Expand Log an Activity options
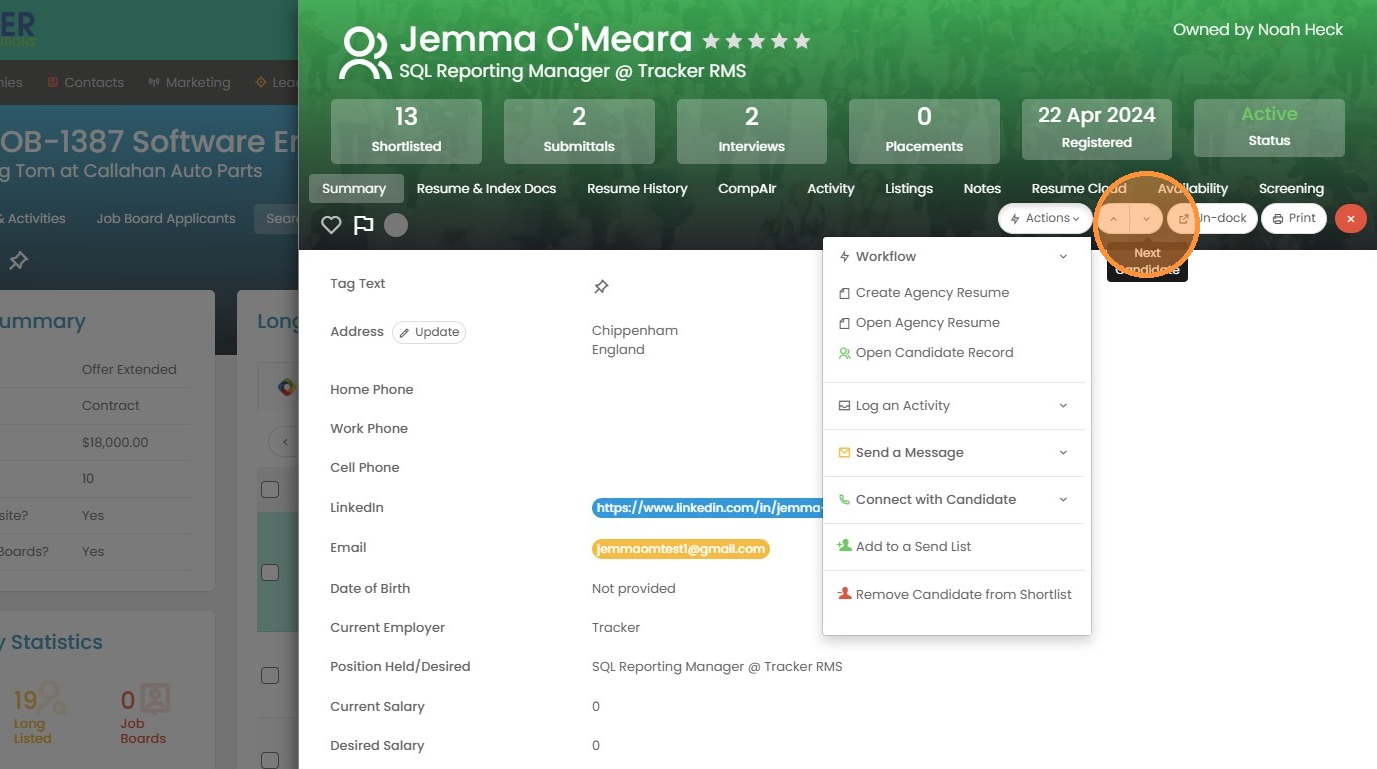 (x=955, y=406)
